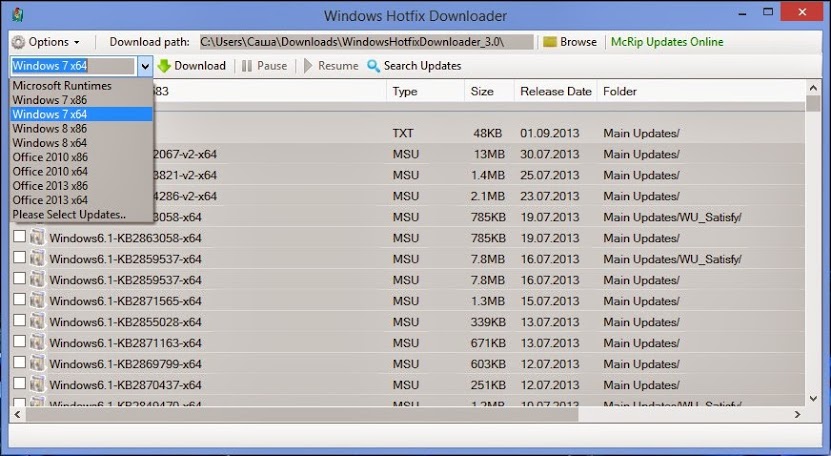Click the vertical scrollbar thumb
This screenshot has width=831, height=456.
click(813, 103)
